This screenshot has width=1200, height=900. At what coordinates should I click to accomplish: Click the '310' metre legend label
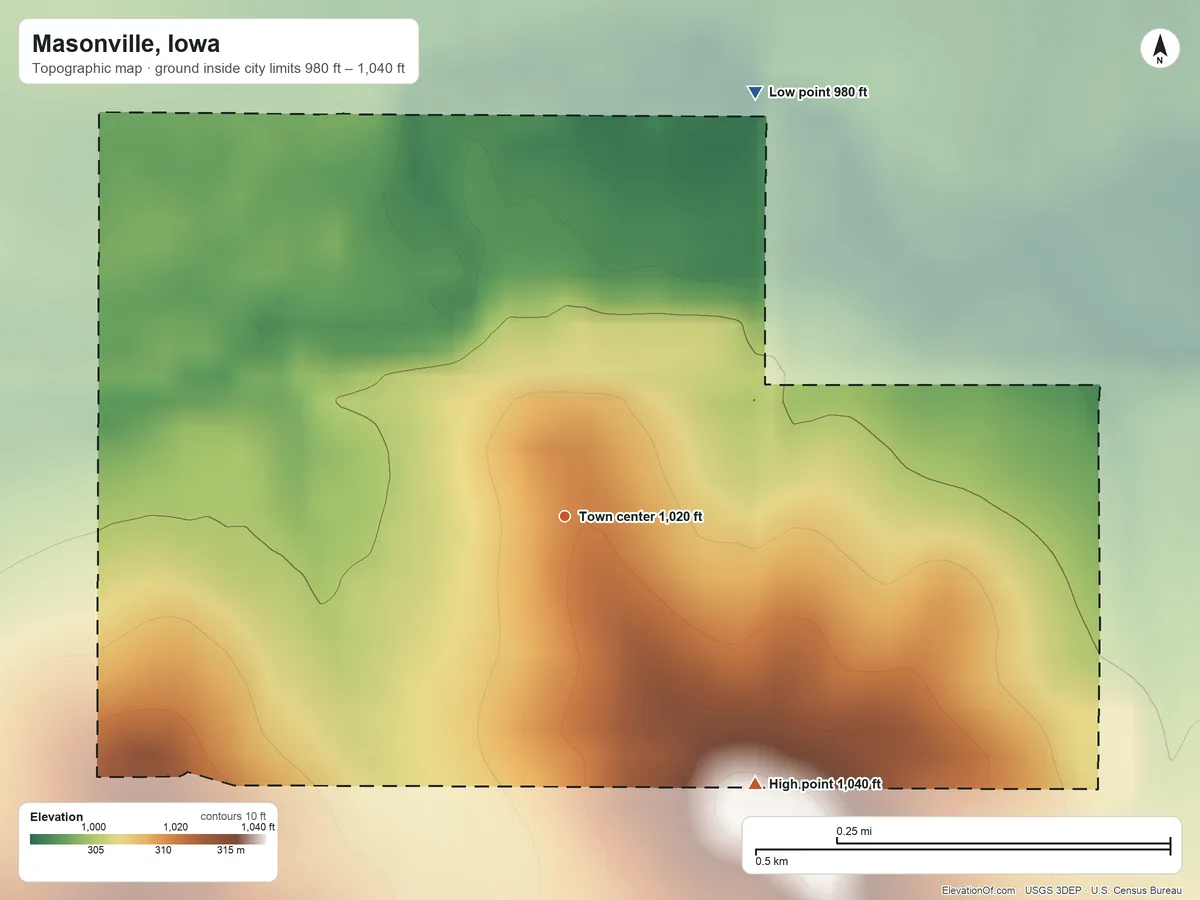163,851
